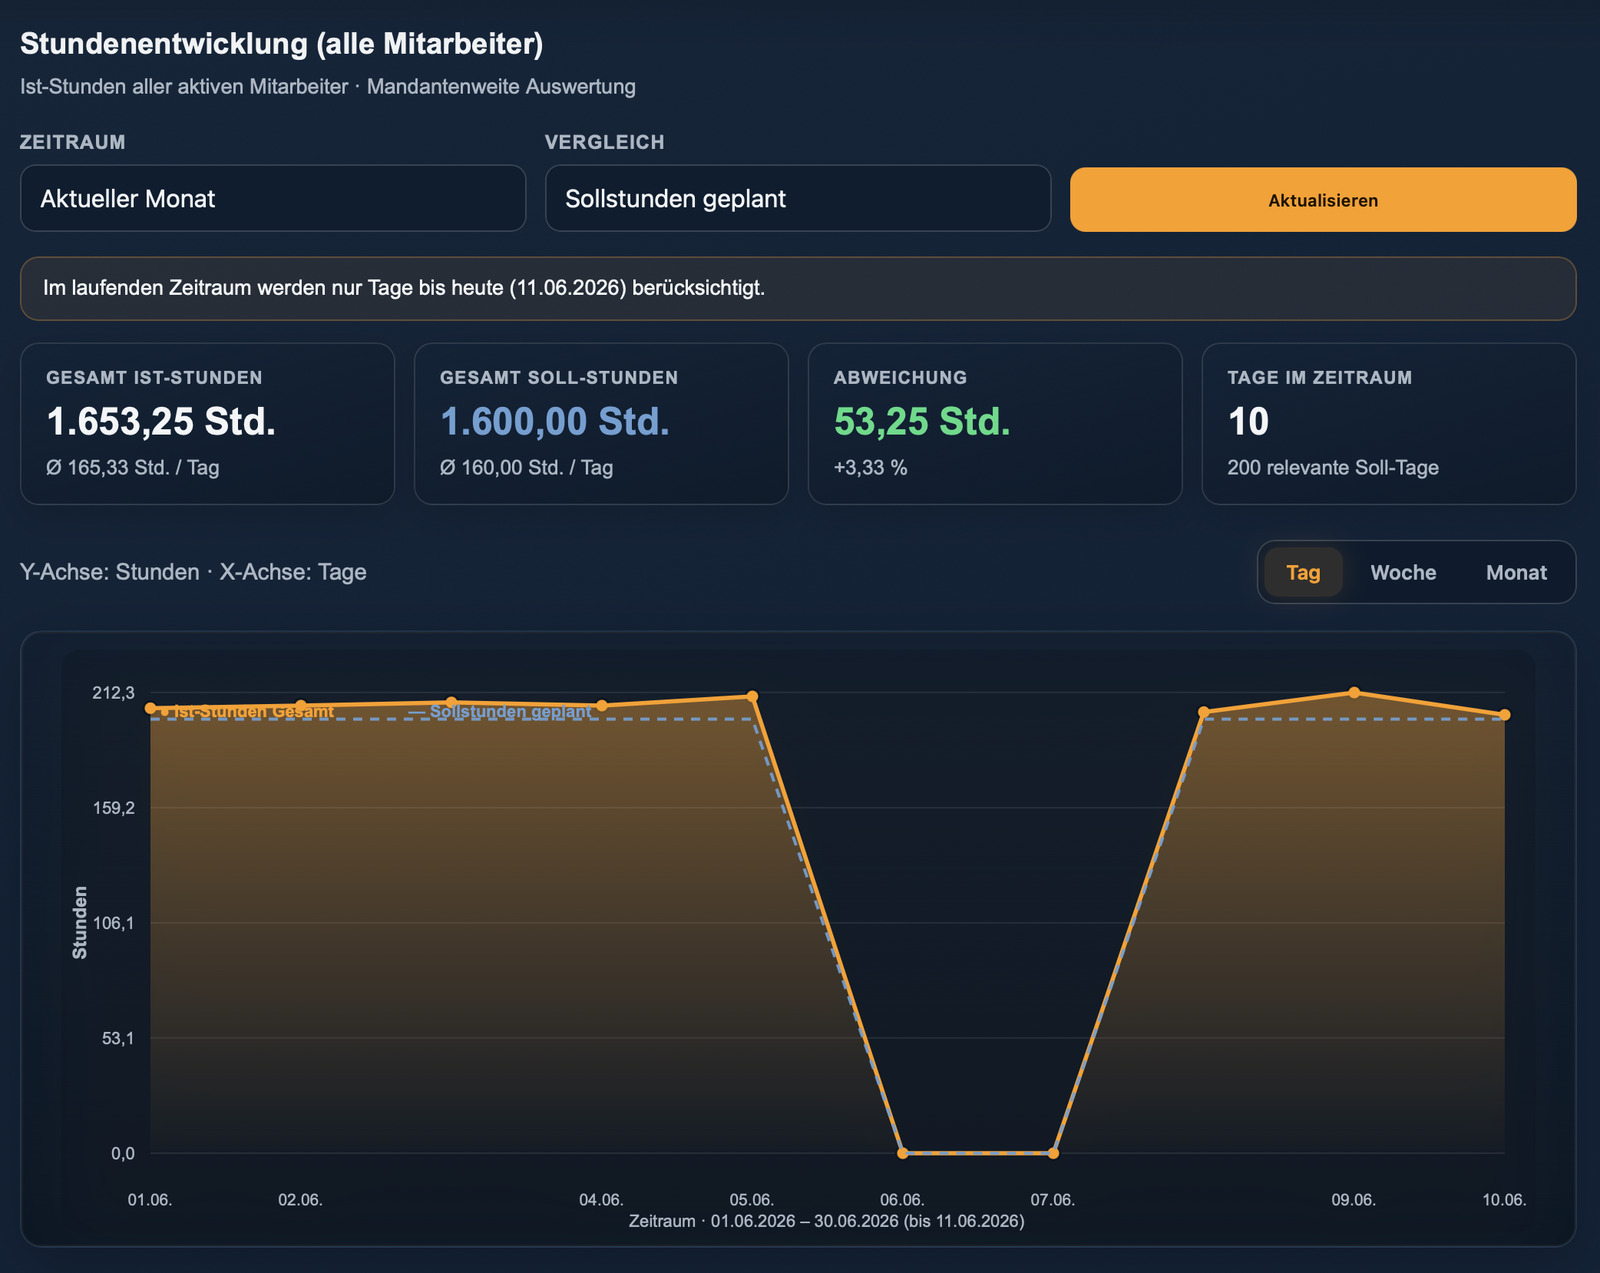Click the Ø 165,33 Std. / Tag text
Image resolution: width=1600 pixels, height=1273 pixels.
[133, 468]
